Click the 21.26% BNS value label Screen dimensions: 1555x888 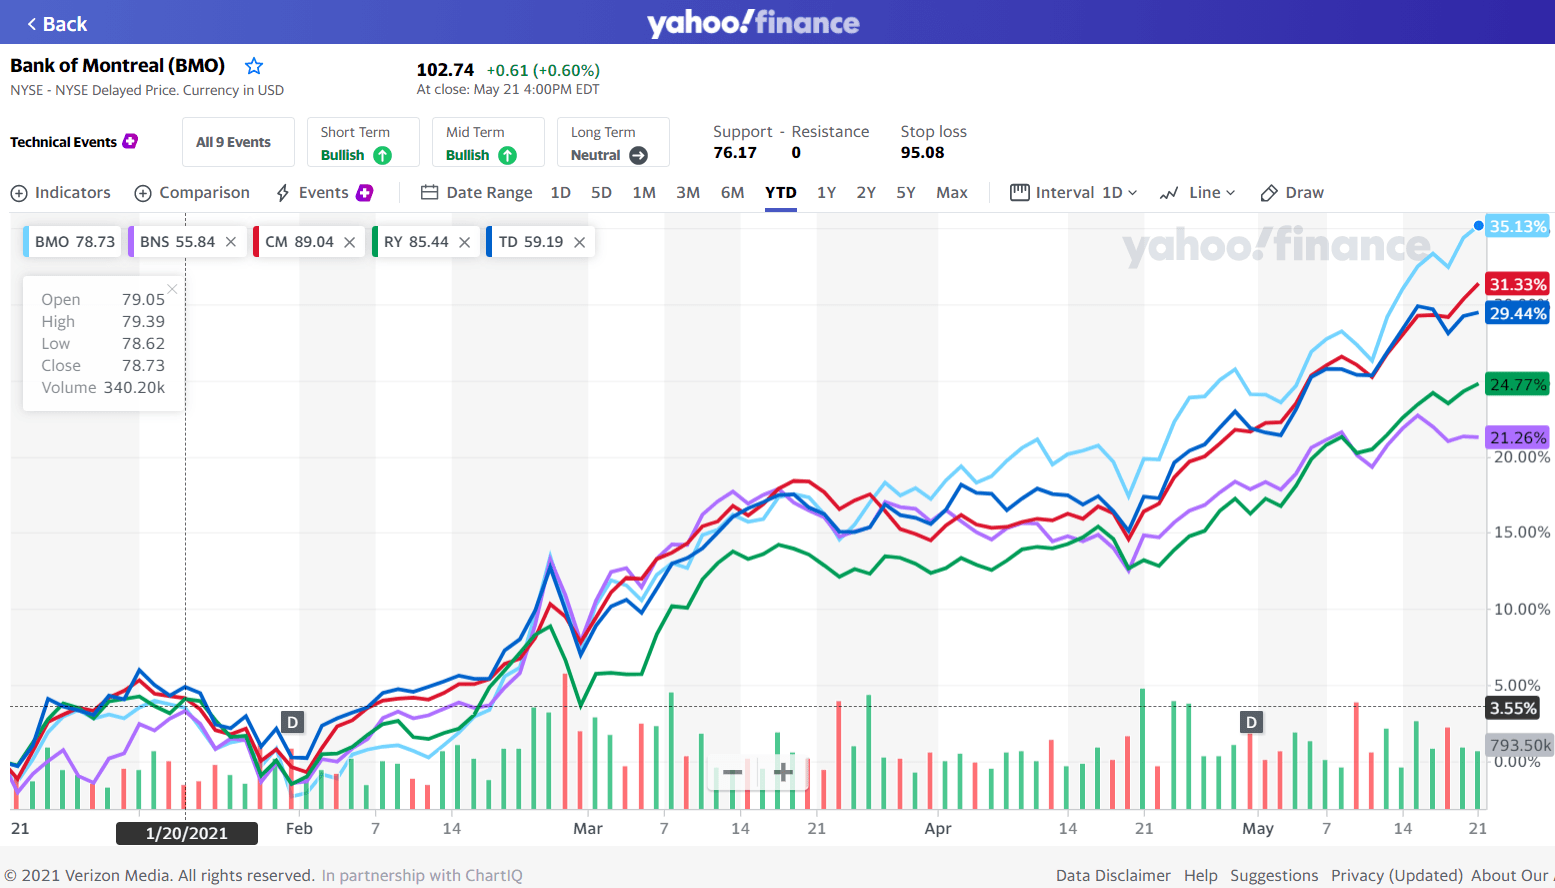1518,437
